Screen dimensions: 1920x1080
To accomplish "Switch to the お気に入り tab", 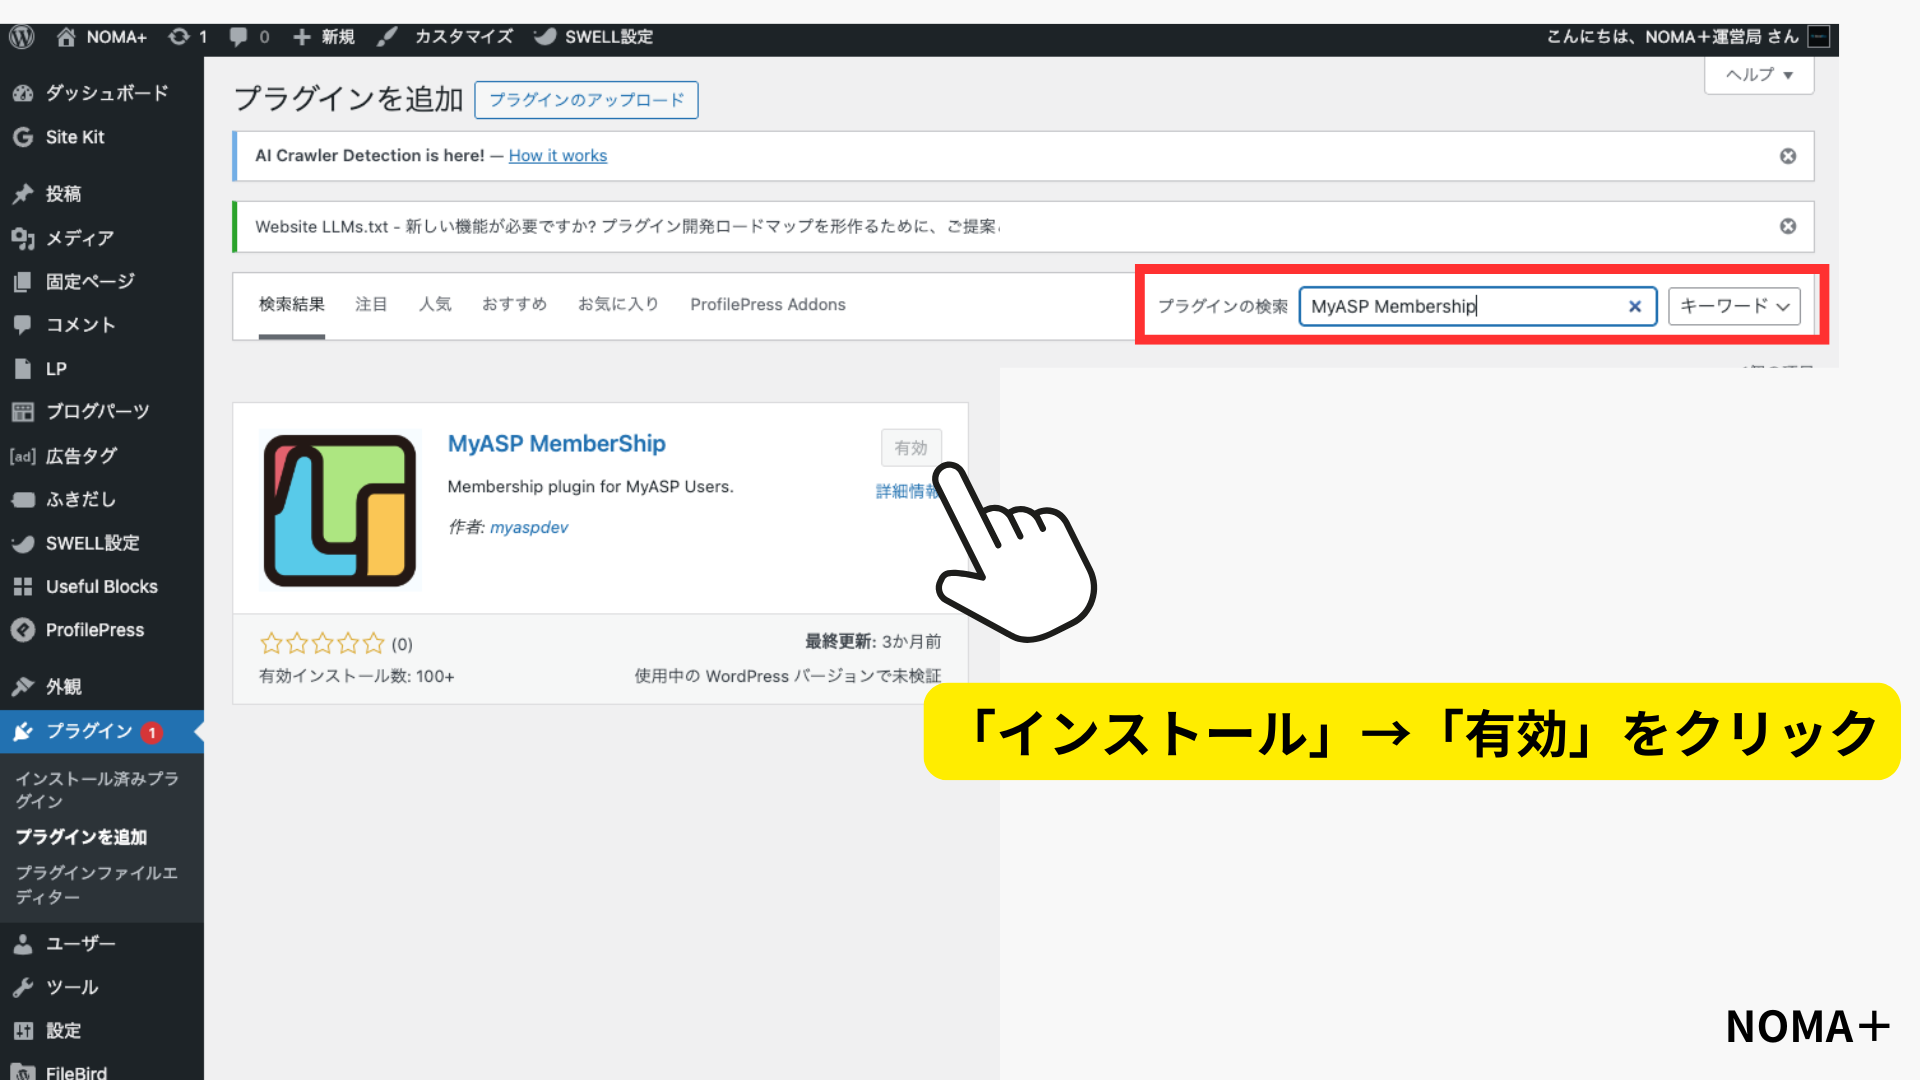I will pos(618,305).
